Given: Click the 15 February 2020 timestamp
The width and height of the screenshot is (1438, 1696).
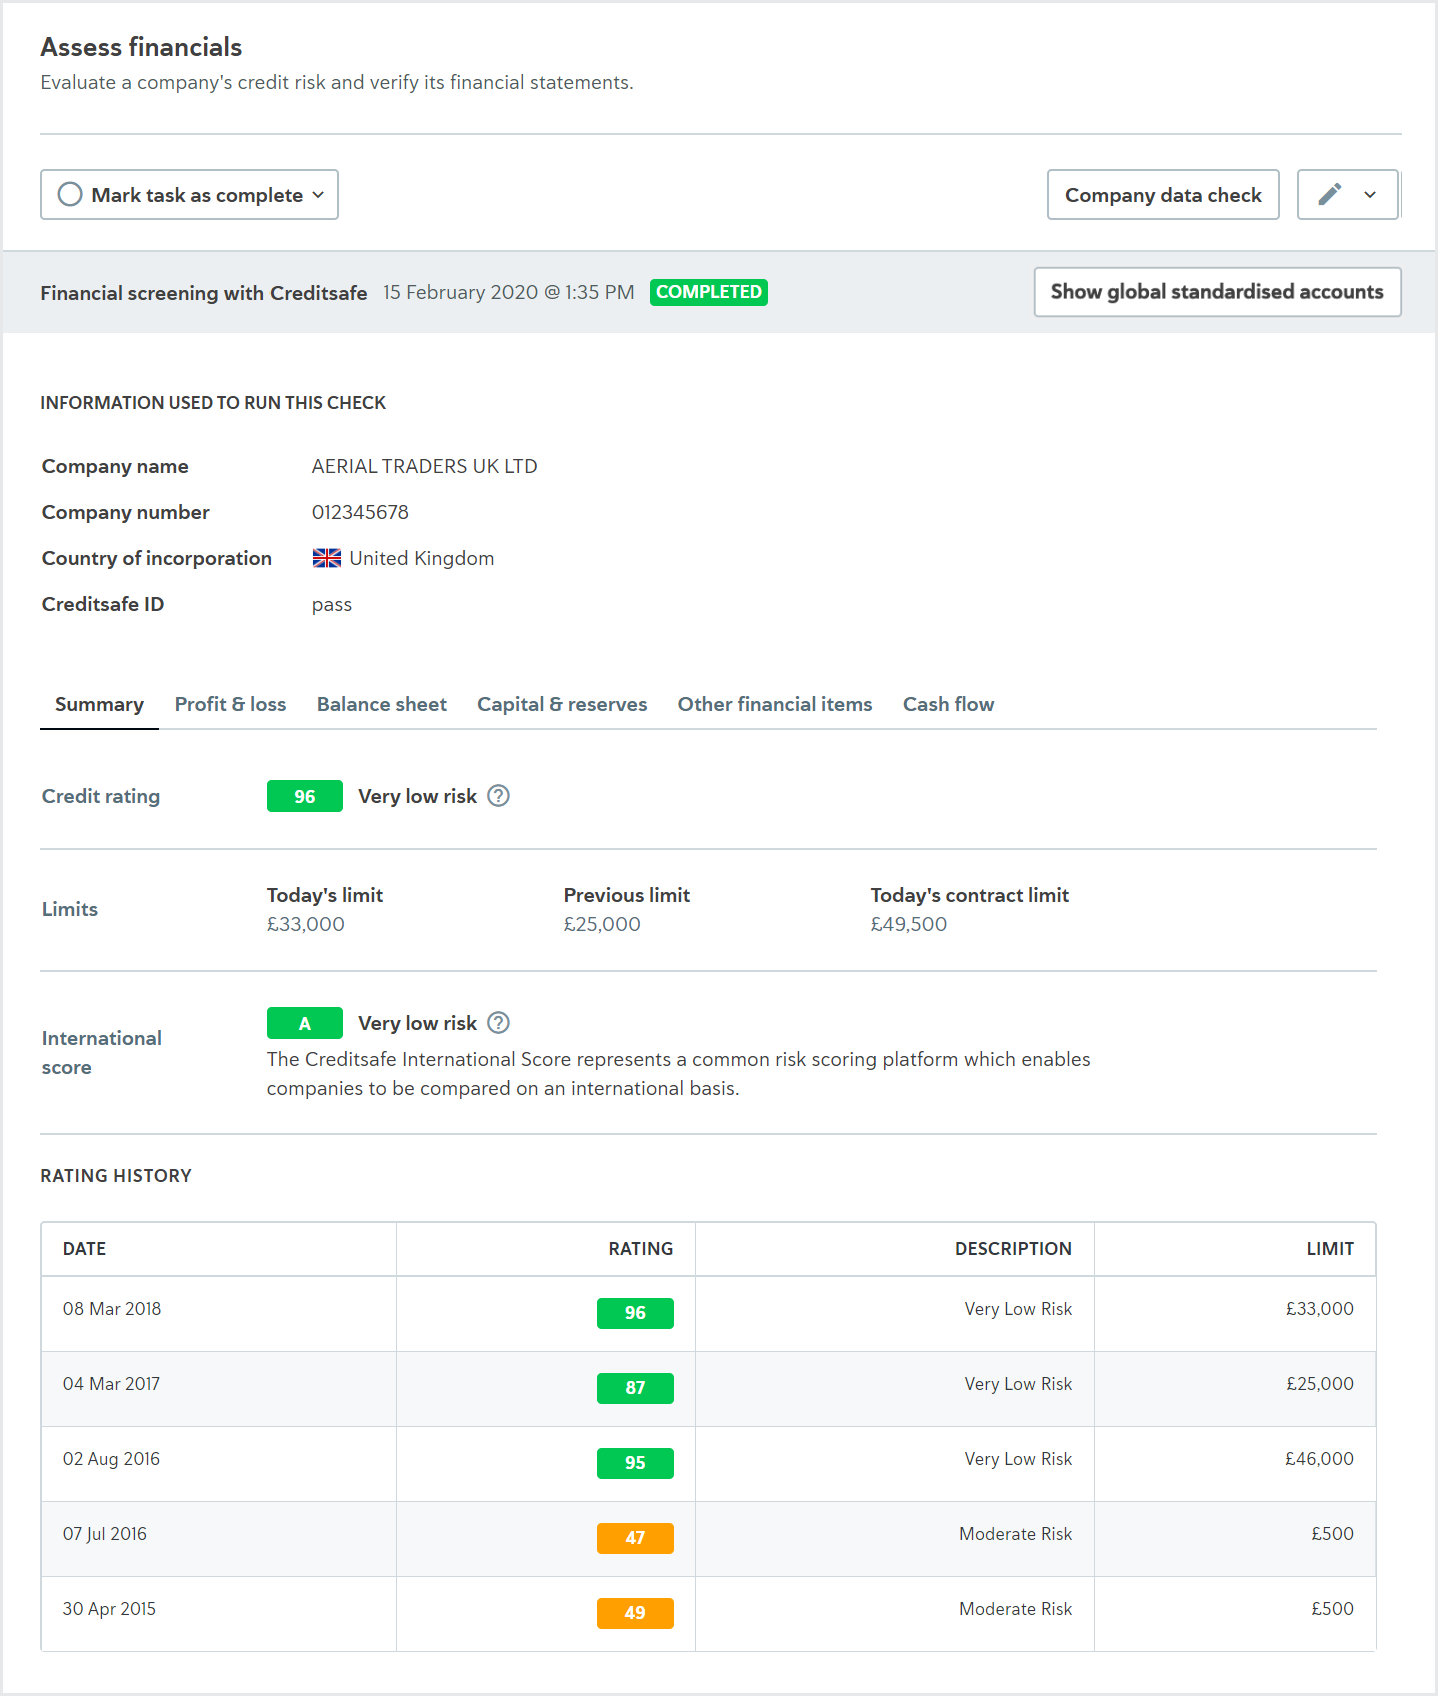Looking at the screenshot, I should pos(509,292).
